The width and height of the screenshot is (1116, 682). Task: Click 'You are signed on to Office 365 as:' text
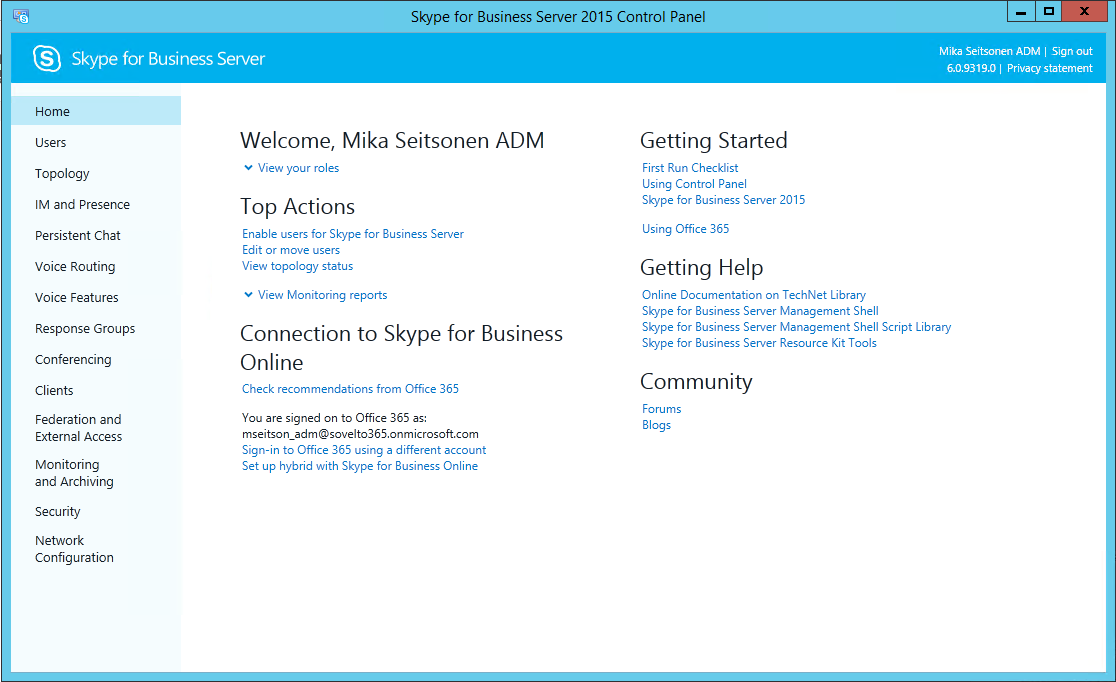click(x=335, y=418)
